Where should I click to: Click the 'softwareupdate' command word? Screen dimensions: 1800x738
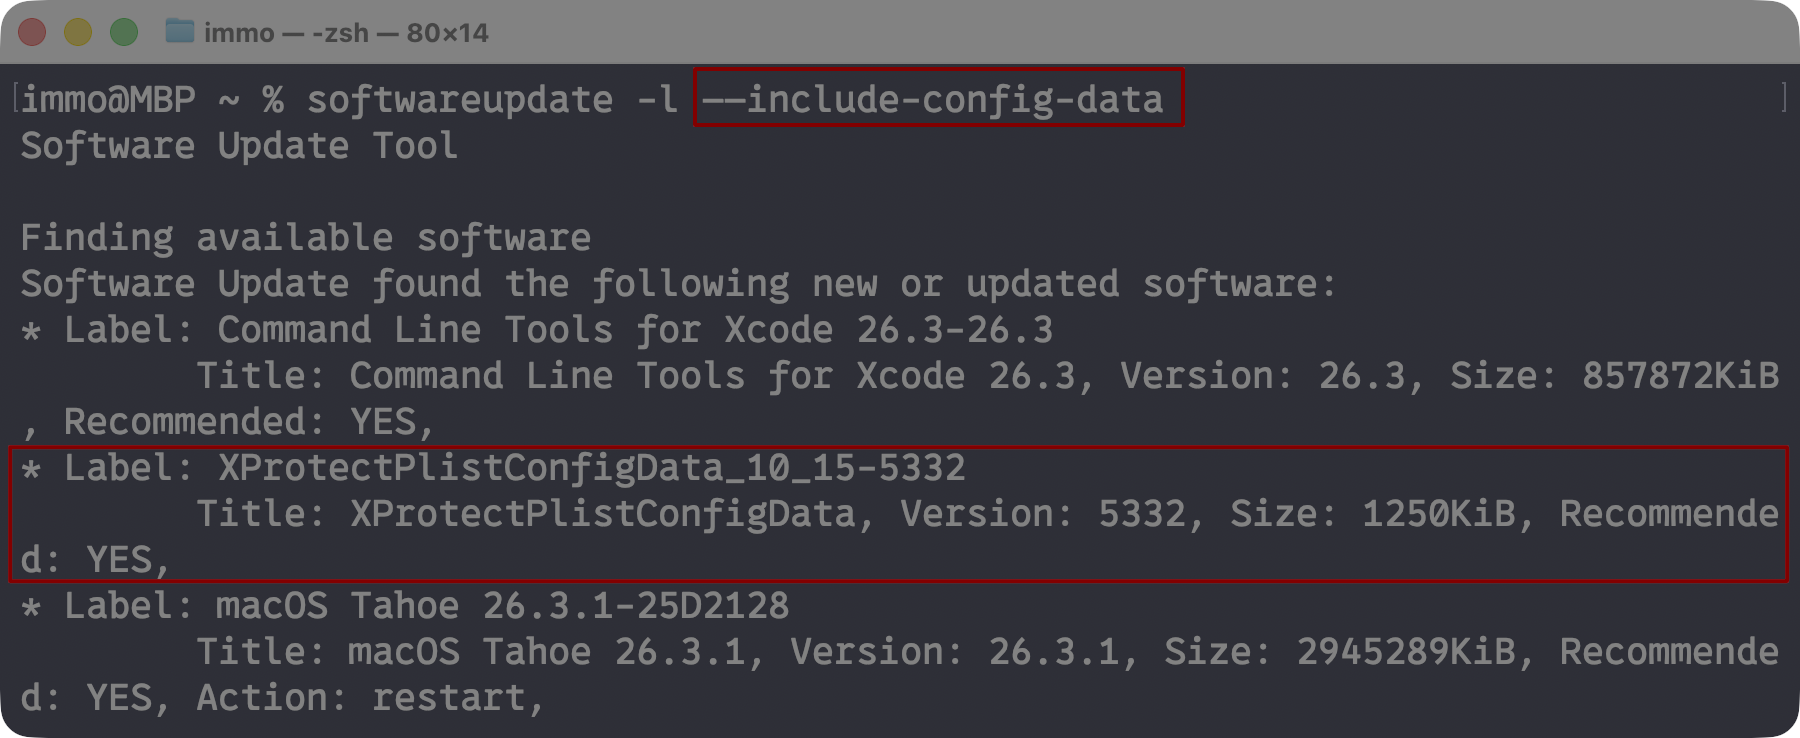point(459,99)
